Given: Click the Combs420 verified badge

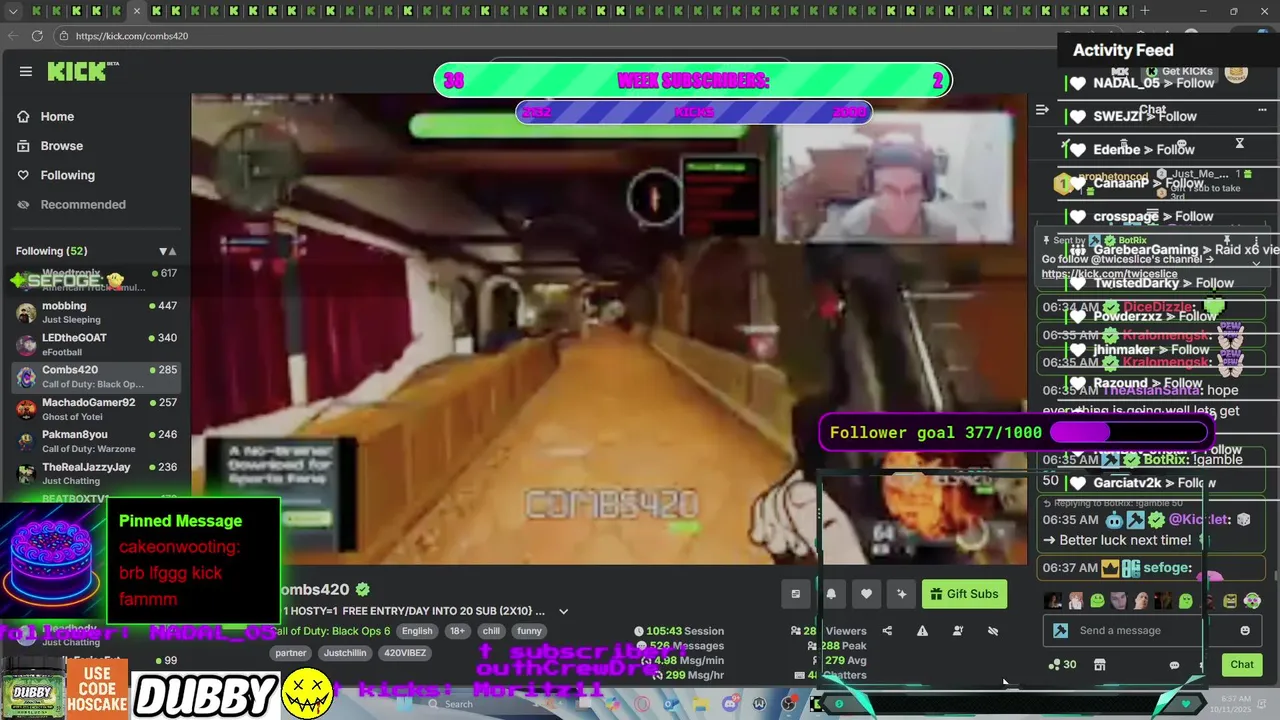Looking at the screenshot, I should [363, 590].
